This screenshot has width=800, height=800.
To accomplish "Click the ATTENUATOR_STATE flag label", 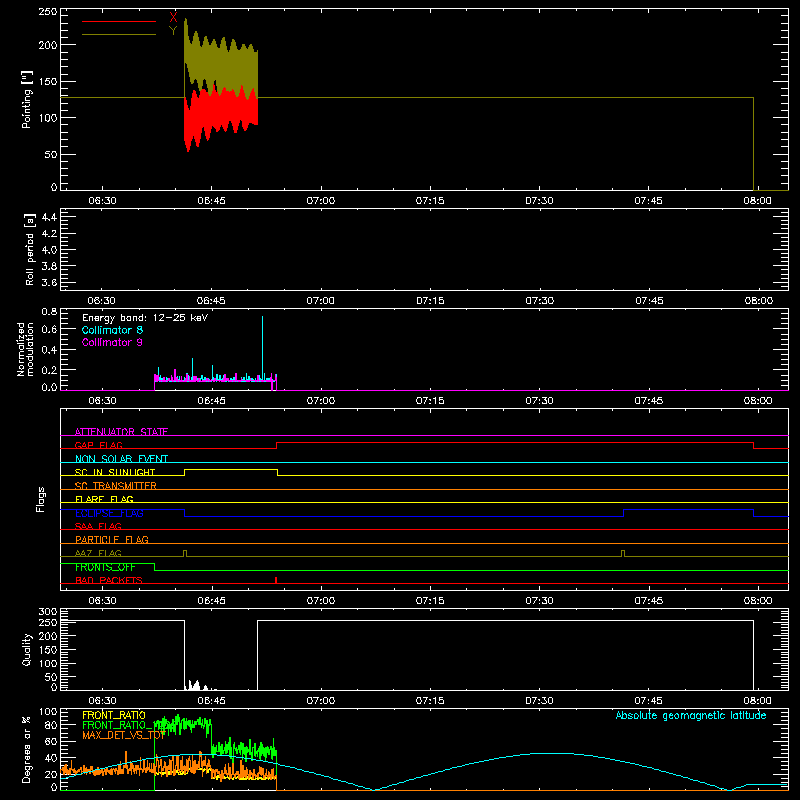I will pos(121,432).
